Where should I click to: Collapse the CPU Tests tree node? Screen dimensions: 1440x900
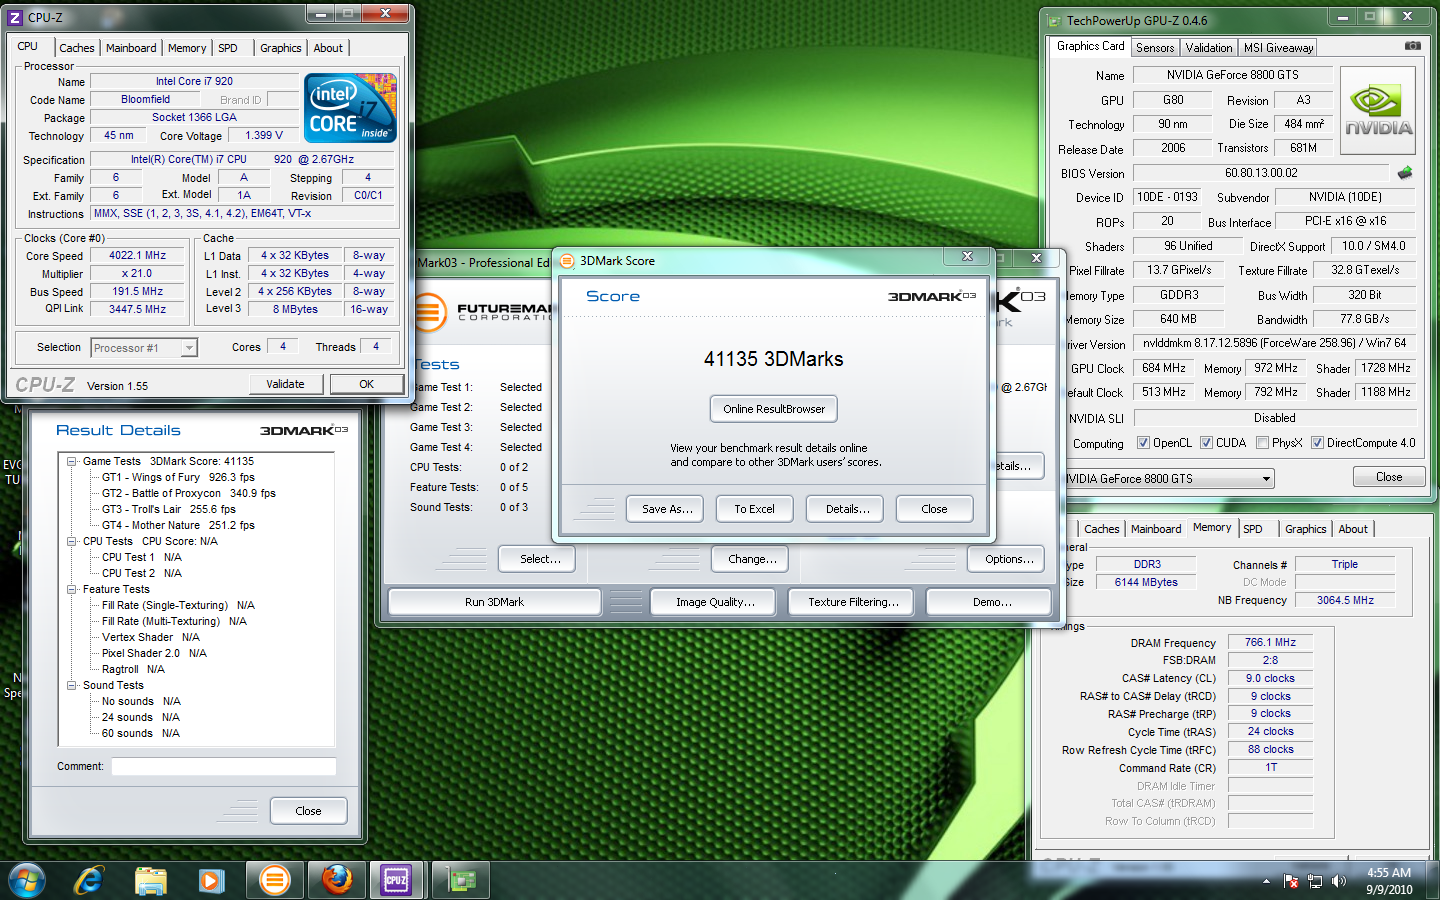click(72, 542)
